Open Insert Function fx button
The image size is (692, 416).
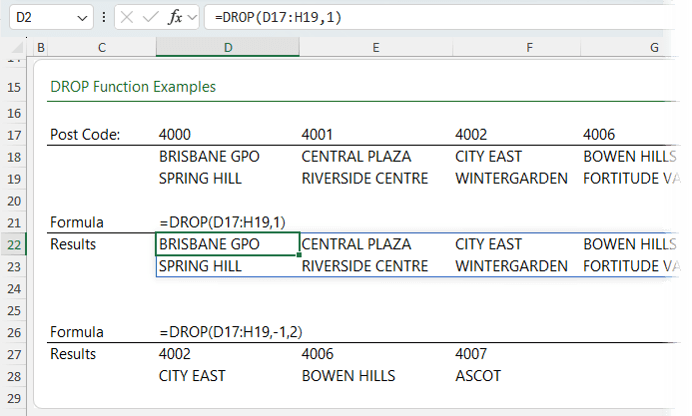tap(175, 18)
